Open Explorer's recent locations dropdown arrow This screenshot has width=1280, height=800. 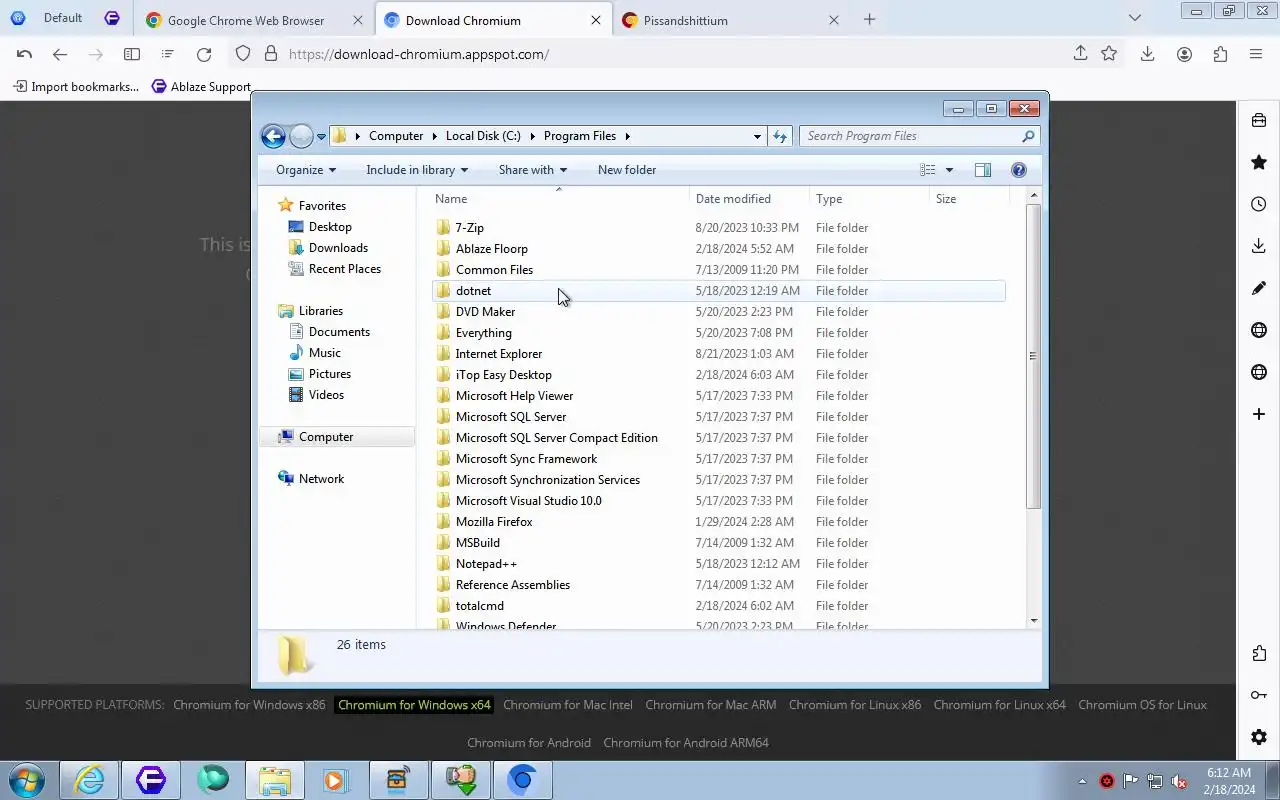tap(322, 136)
